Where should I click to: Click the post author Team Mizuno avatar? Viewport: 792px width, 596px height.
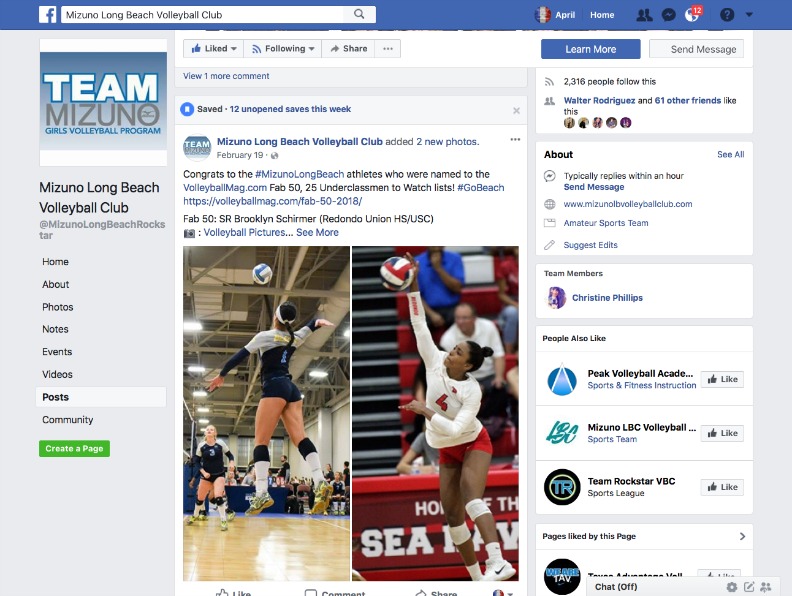[197, 147]
